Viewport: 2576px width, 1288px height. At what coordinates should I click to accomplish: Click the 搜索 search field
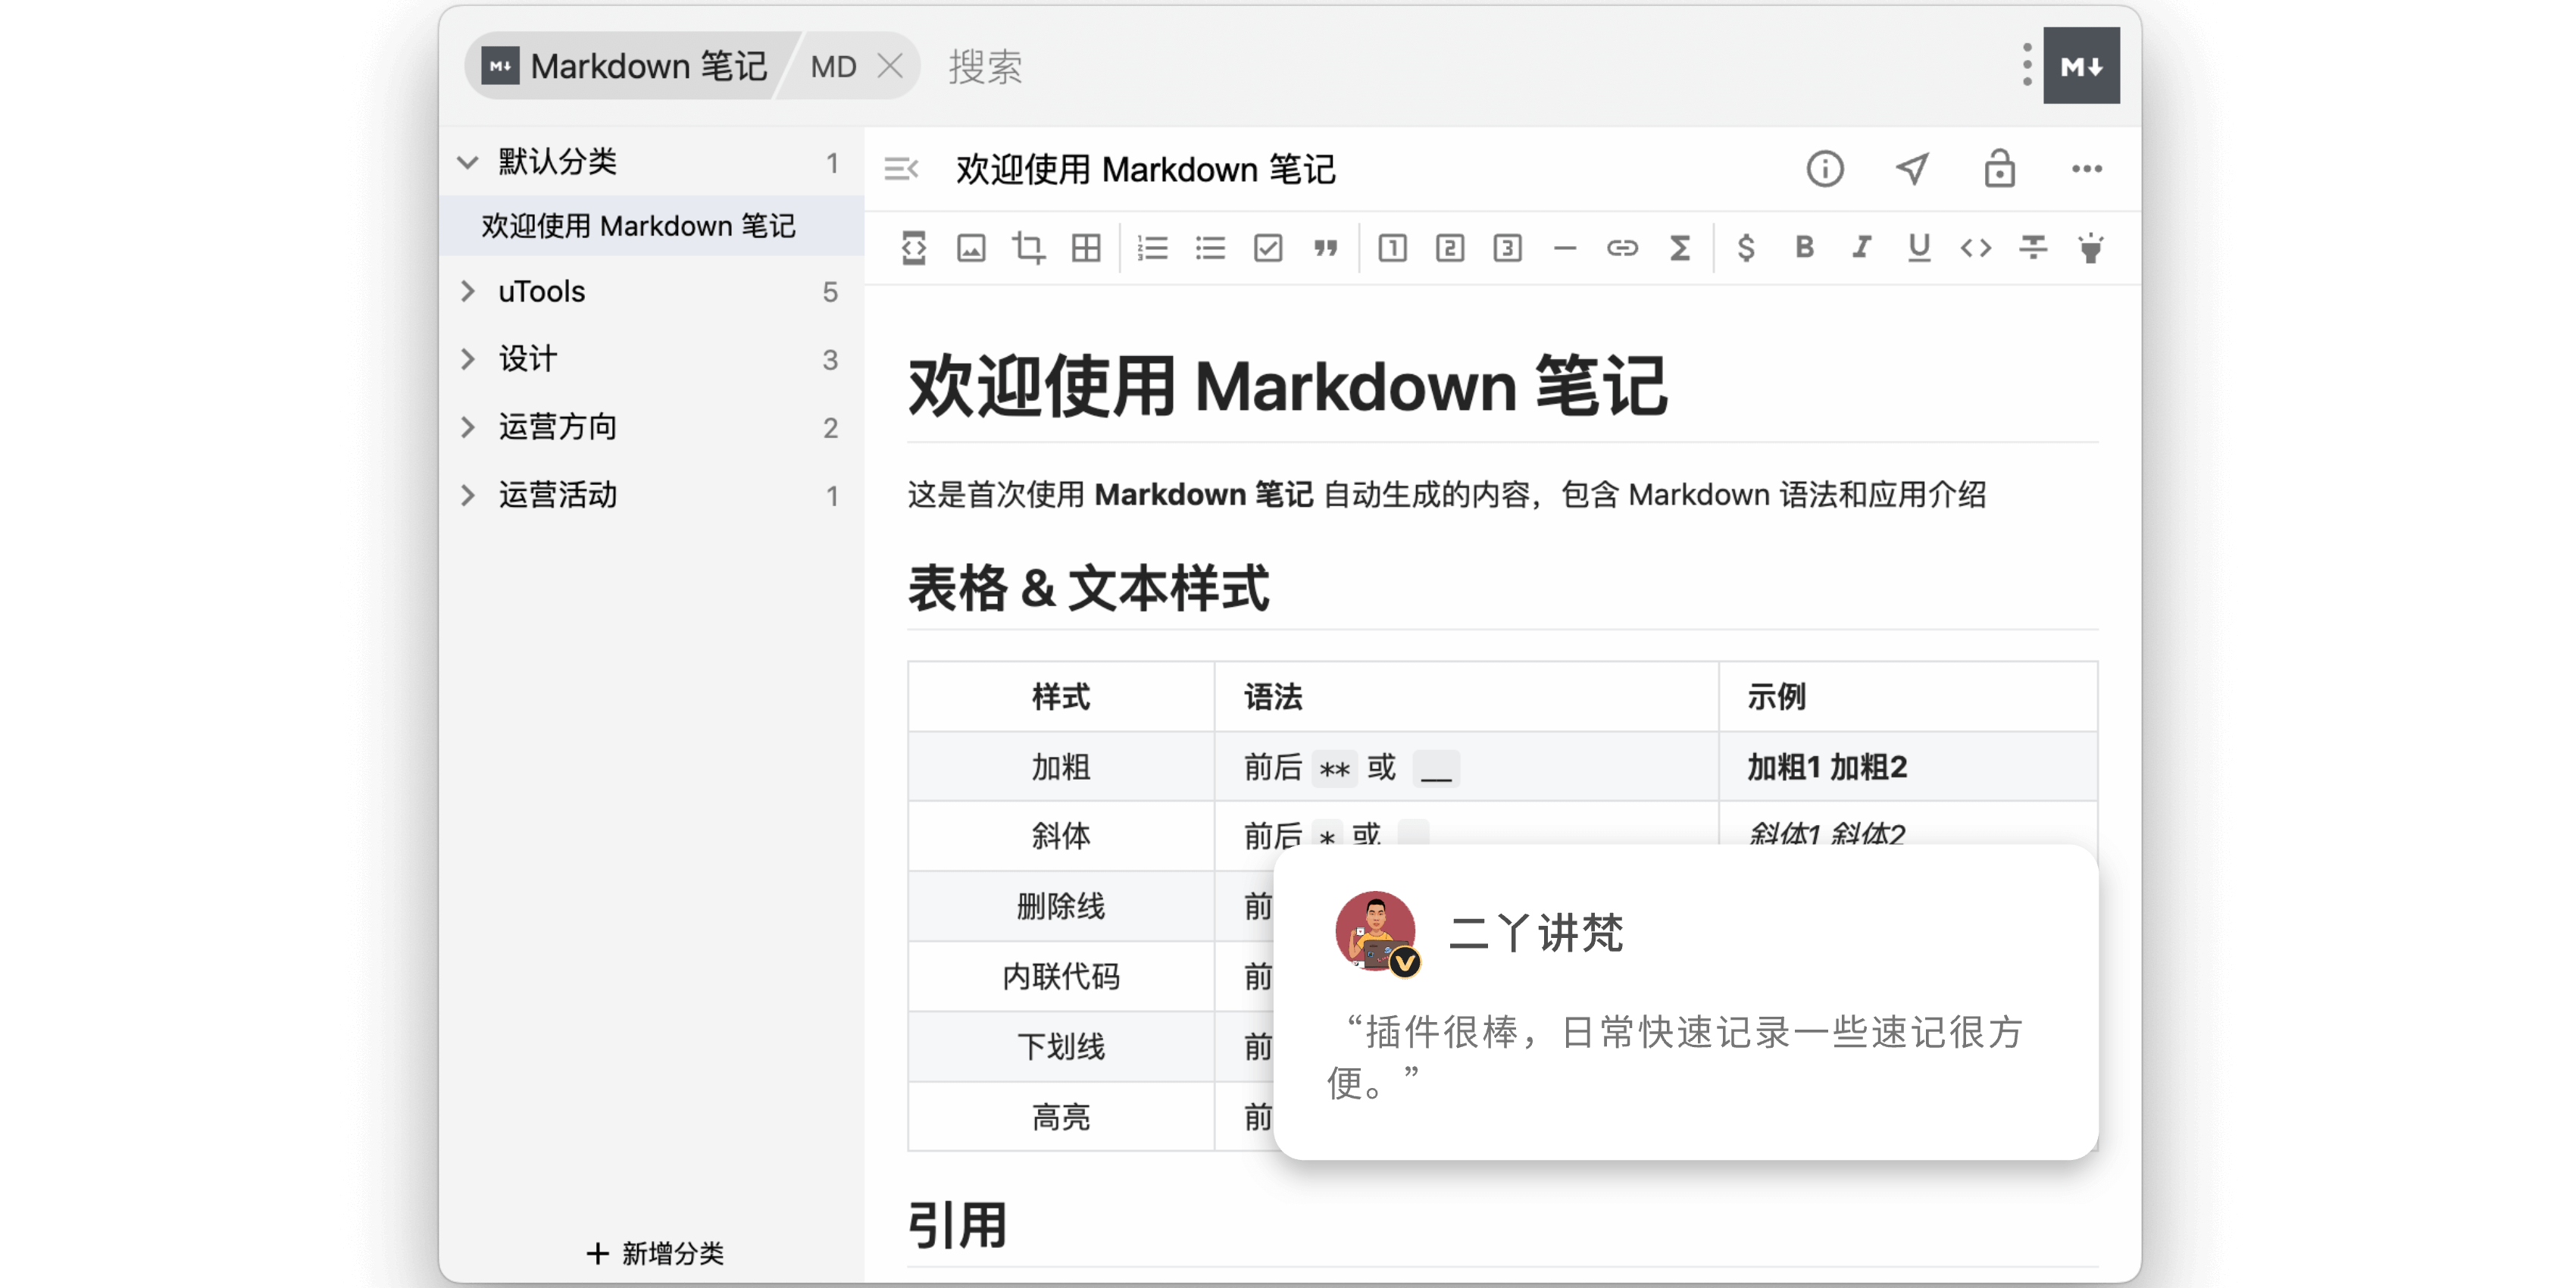point(985,67)
